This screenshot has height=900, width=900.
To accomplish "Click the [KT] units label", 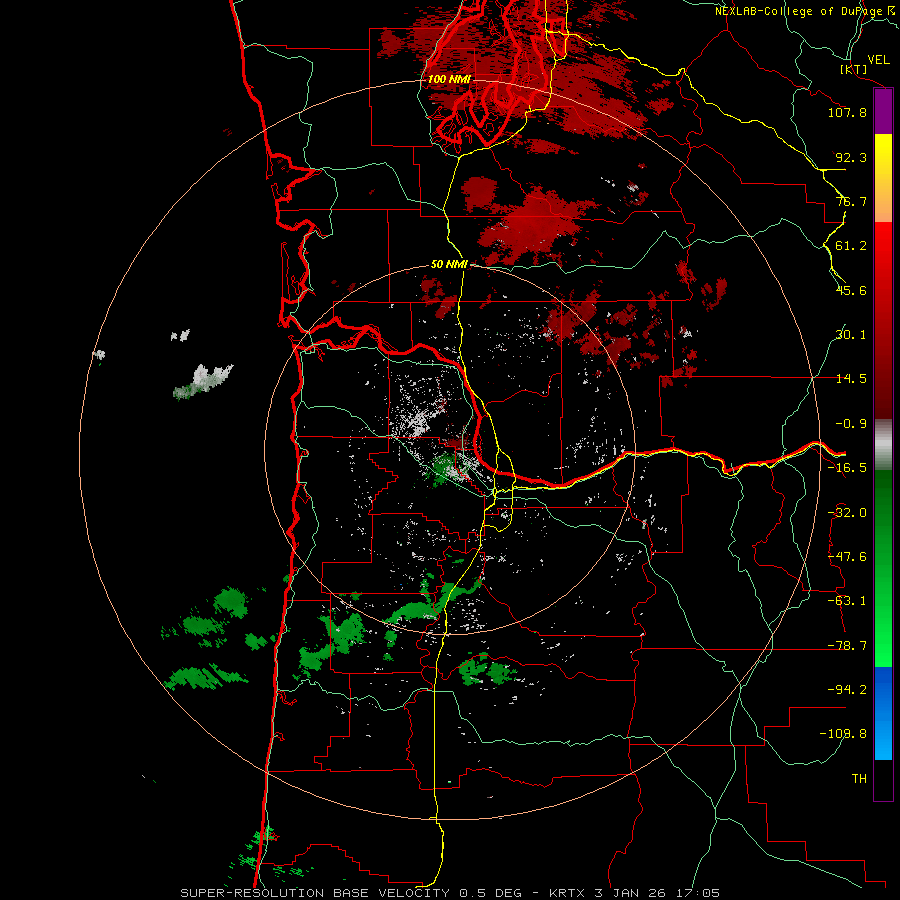I will point(854,69).
